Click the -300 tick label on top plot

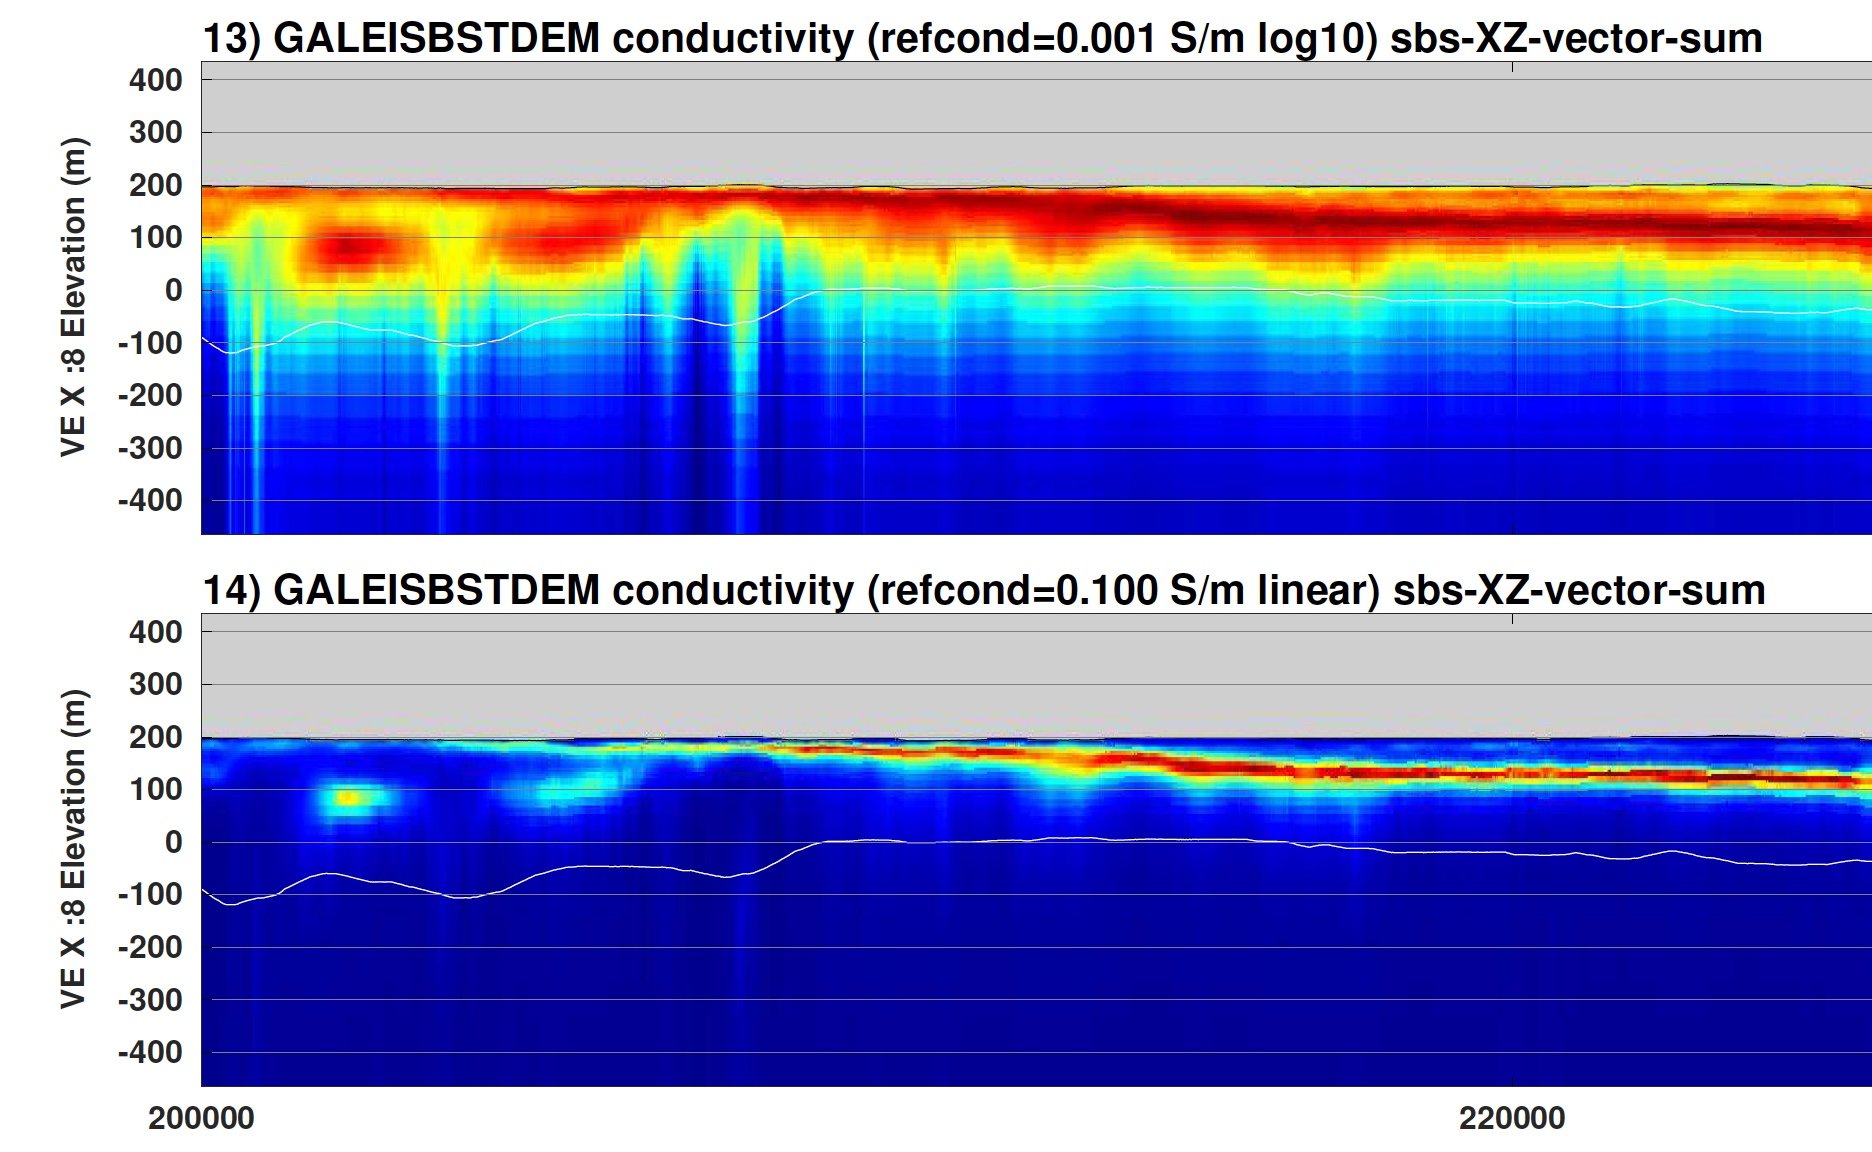pyautogui.click(x=150, y=448)
